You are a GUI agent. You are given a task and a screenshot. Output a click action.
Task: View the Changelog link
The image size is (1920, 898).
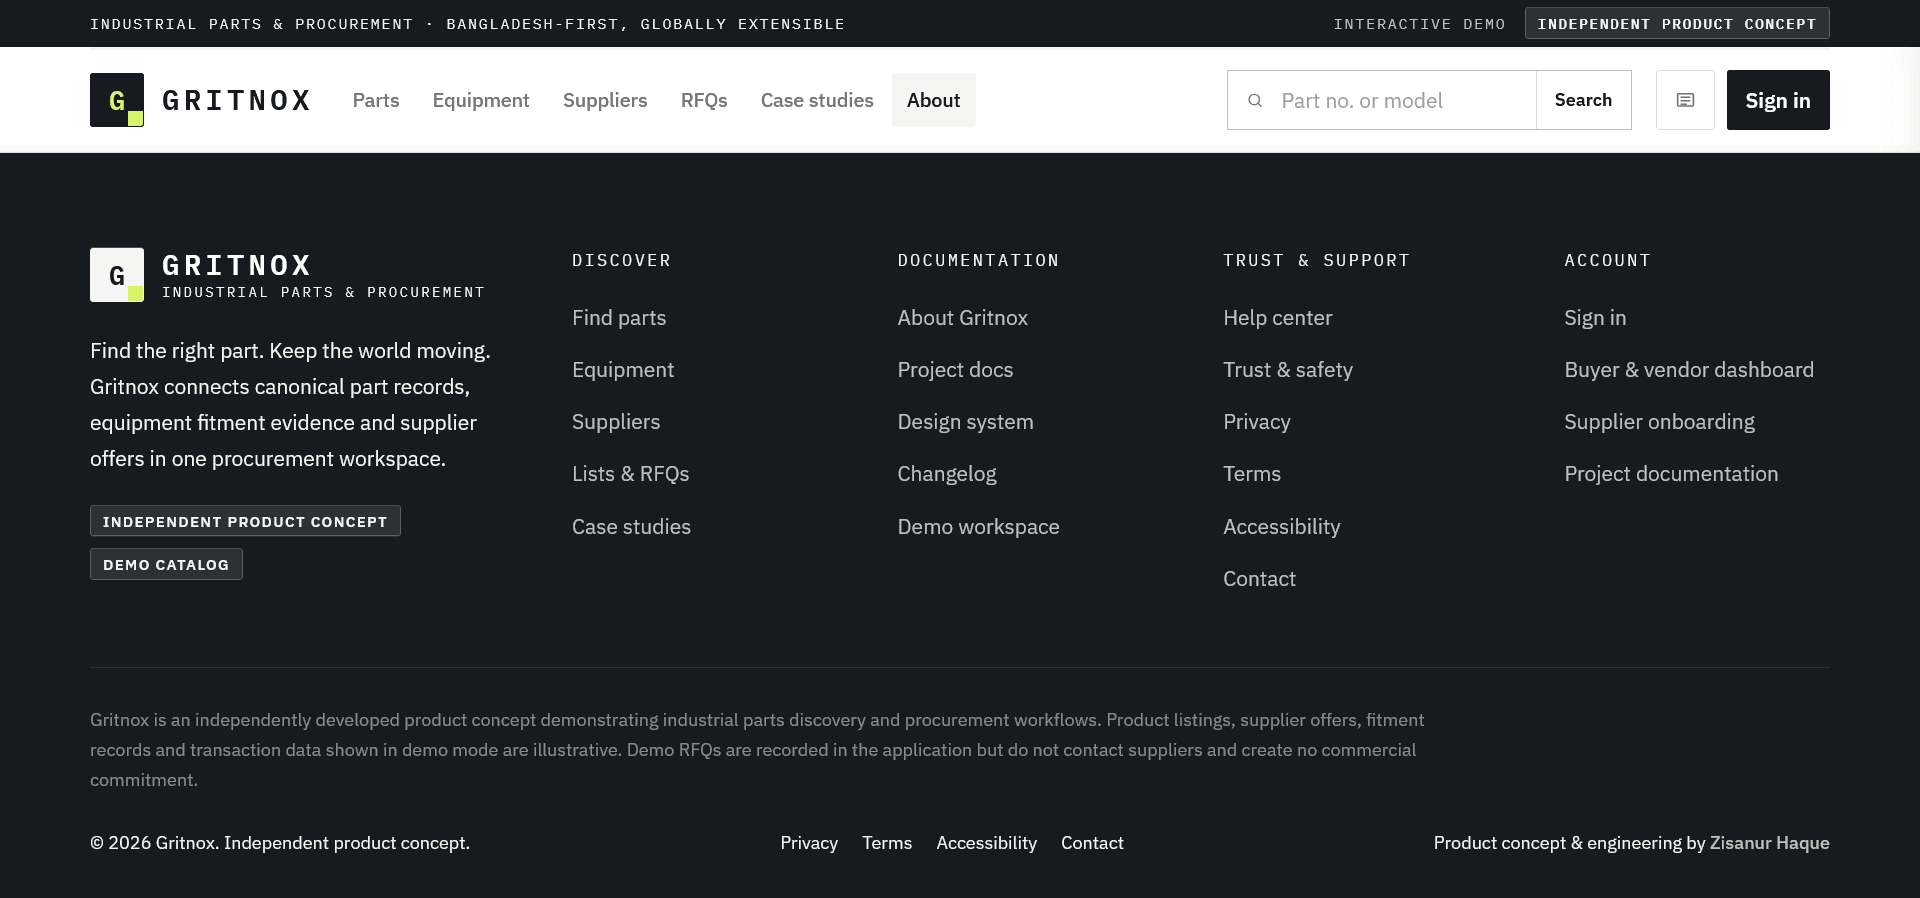point(947,474)
